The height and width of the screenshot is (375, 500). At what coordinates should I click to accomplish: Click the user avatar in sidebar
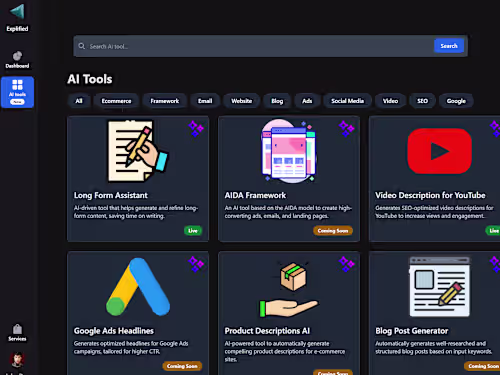point(17,360)
